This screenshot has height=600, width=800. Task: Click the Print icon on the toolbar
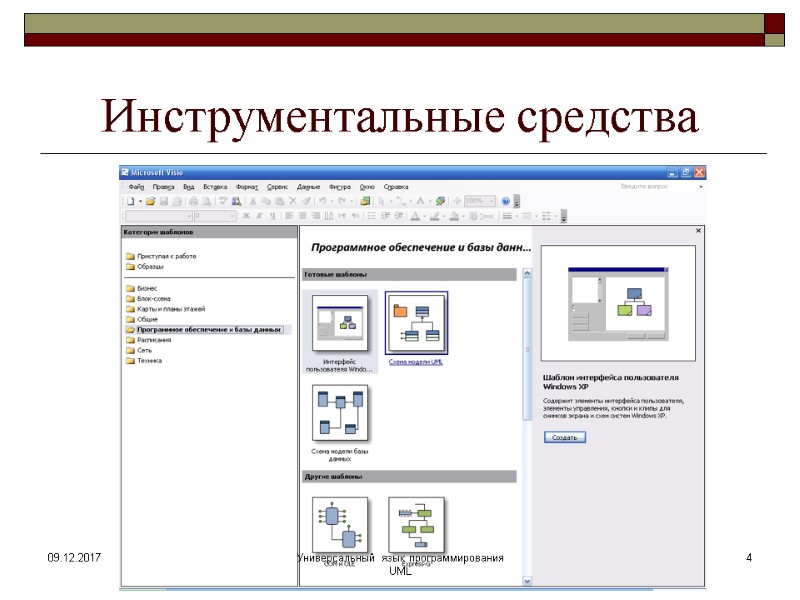coord(193,200)
